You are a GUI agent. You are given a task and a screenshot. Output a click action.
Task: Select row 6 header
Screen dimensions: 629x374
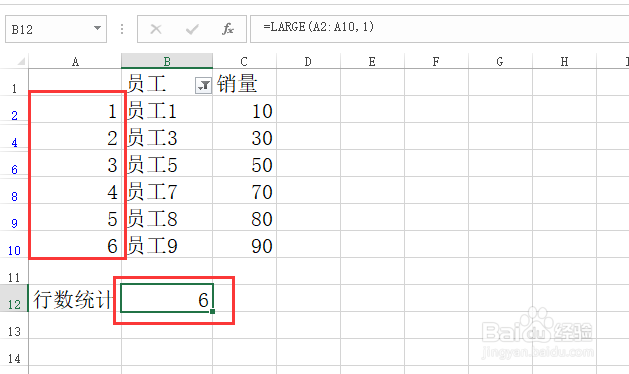[x=14, y=164]
